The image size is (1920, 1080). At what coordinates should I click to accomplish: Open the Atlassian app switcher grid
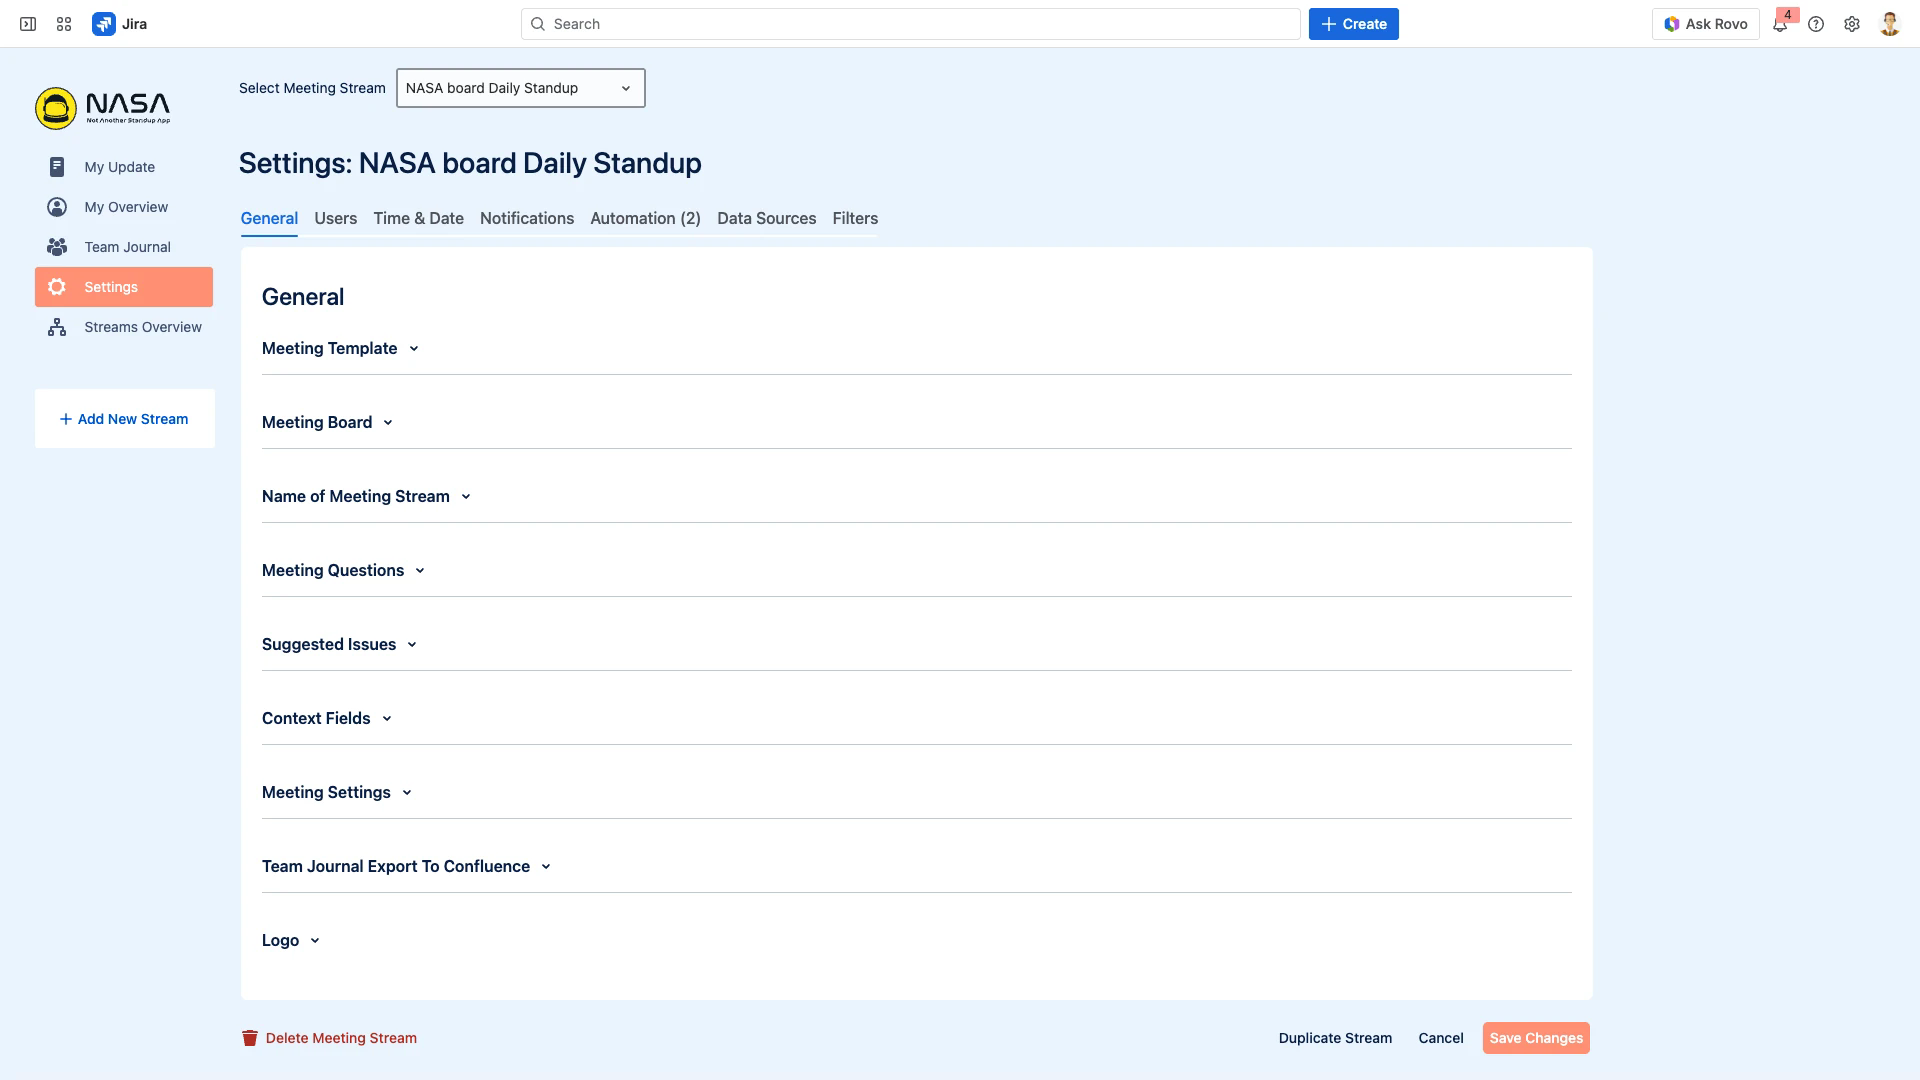pos(63,23)
